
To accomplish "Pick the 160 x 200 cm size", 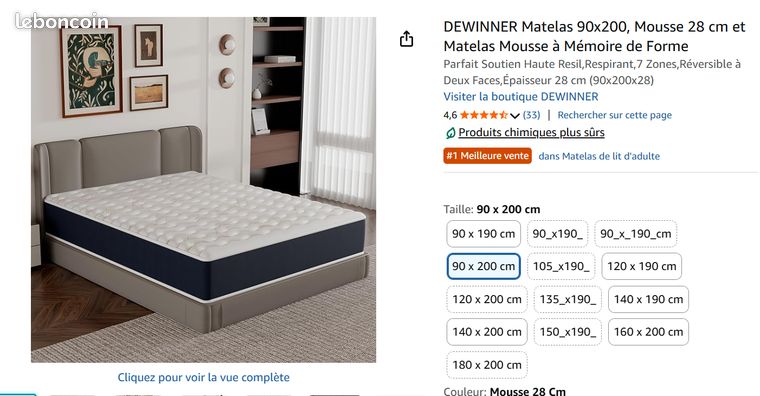I will [x=648, y=332].
